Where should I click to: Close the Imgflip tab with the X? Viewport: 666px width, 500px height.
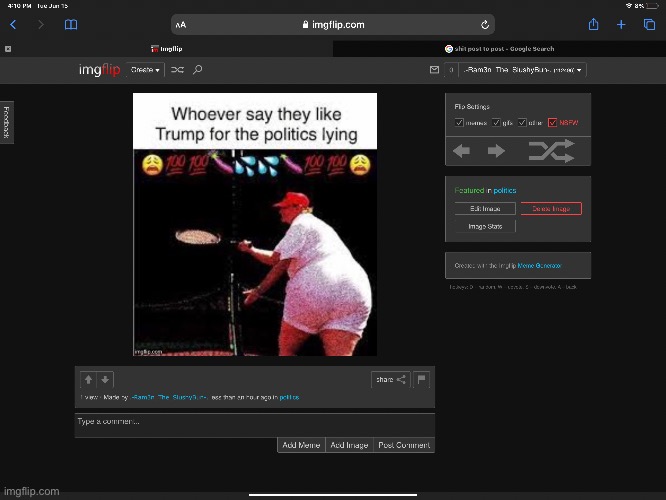point(8,49)
